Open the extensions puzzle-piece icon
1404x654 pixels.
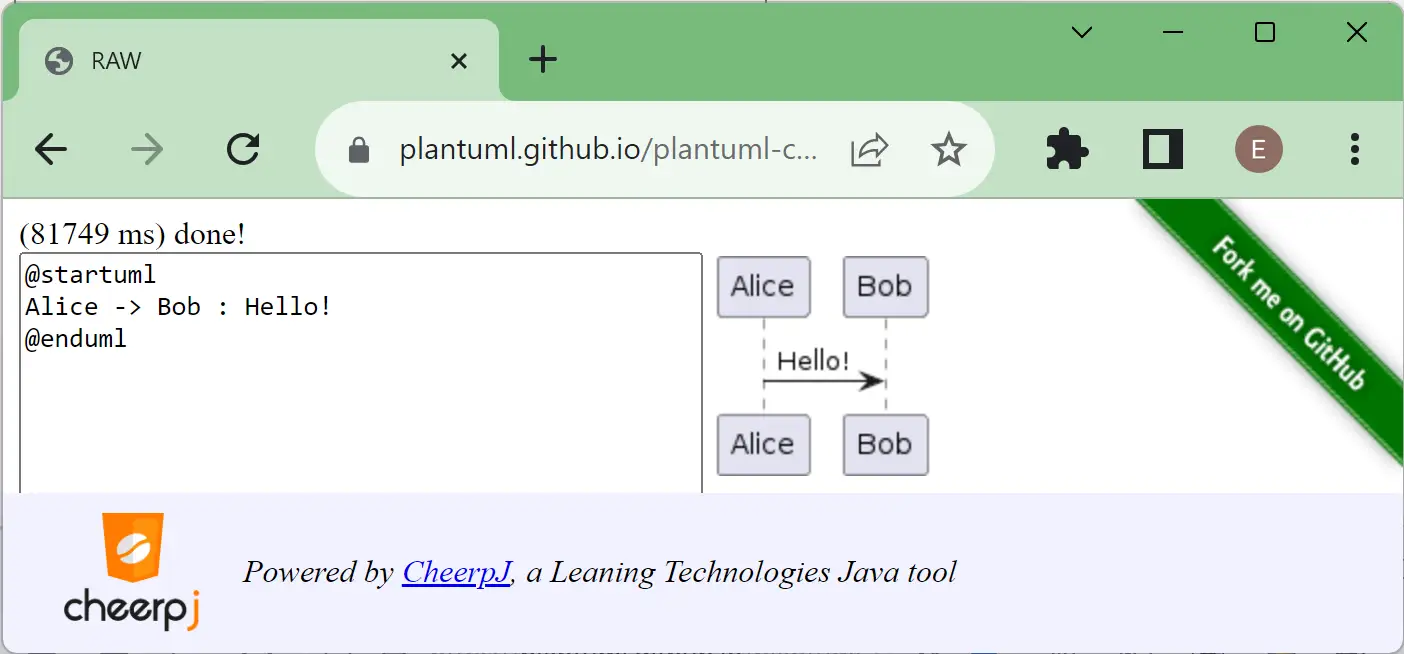pyautogui.click(x=1066, y=148)
